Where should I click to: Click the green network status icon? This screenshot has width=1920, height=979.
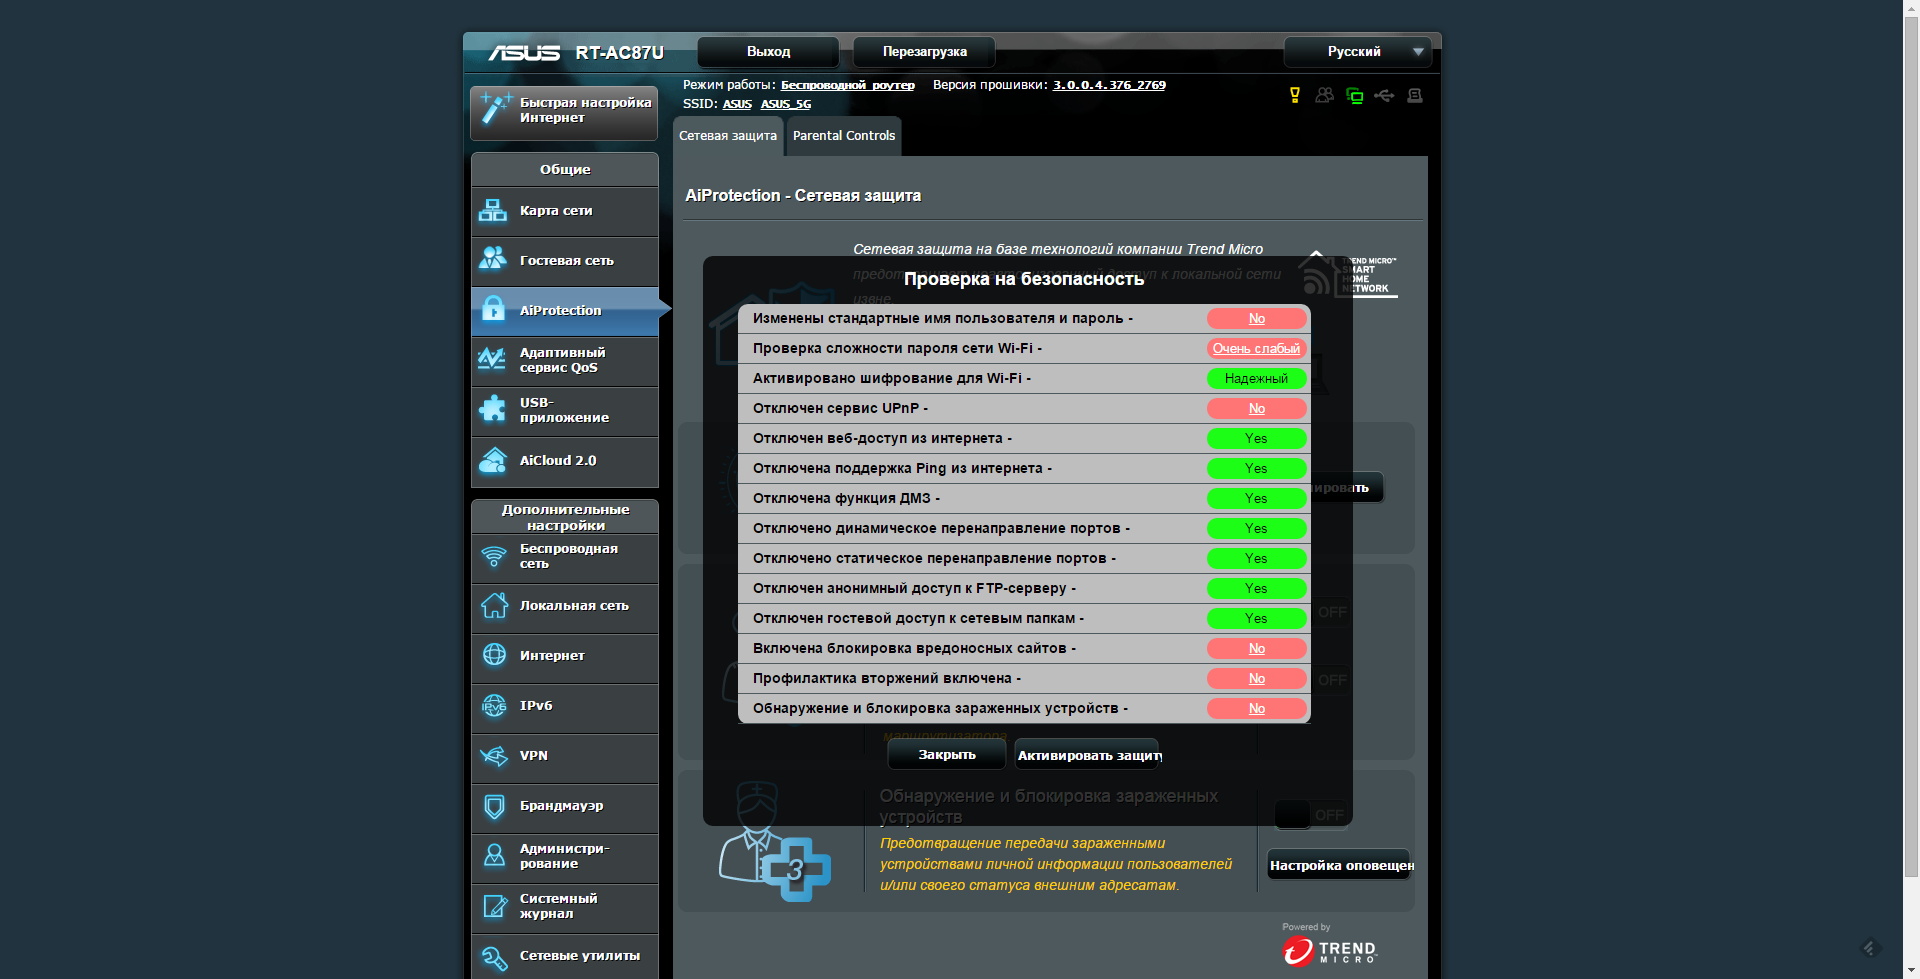[x=1355, y=96]
